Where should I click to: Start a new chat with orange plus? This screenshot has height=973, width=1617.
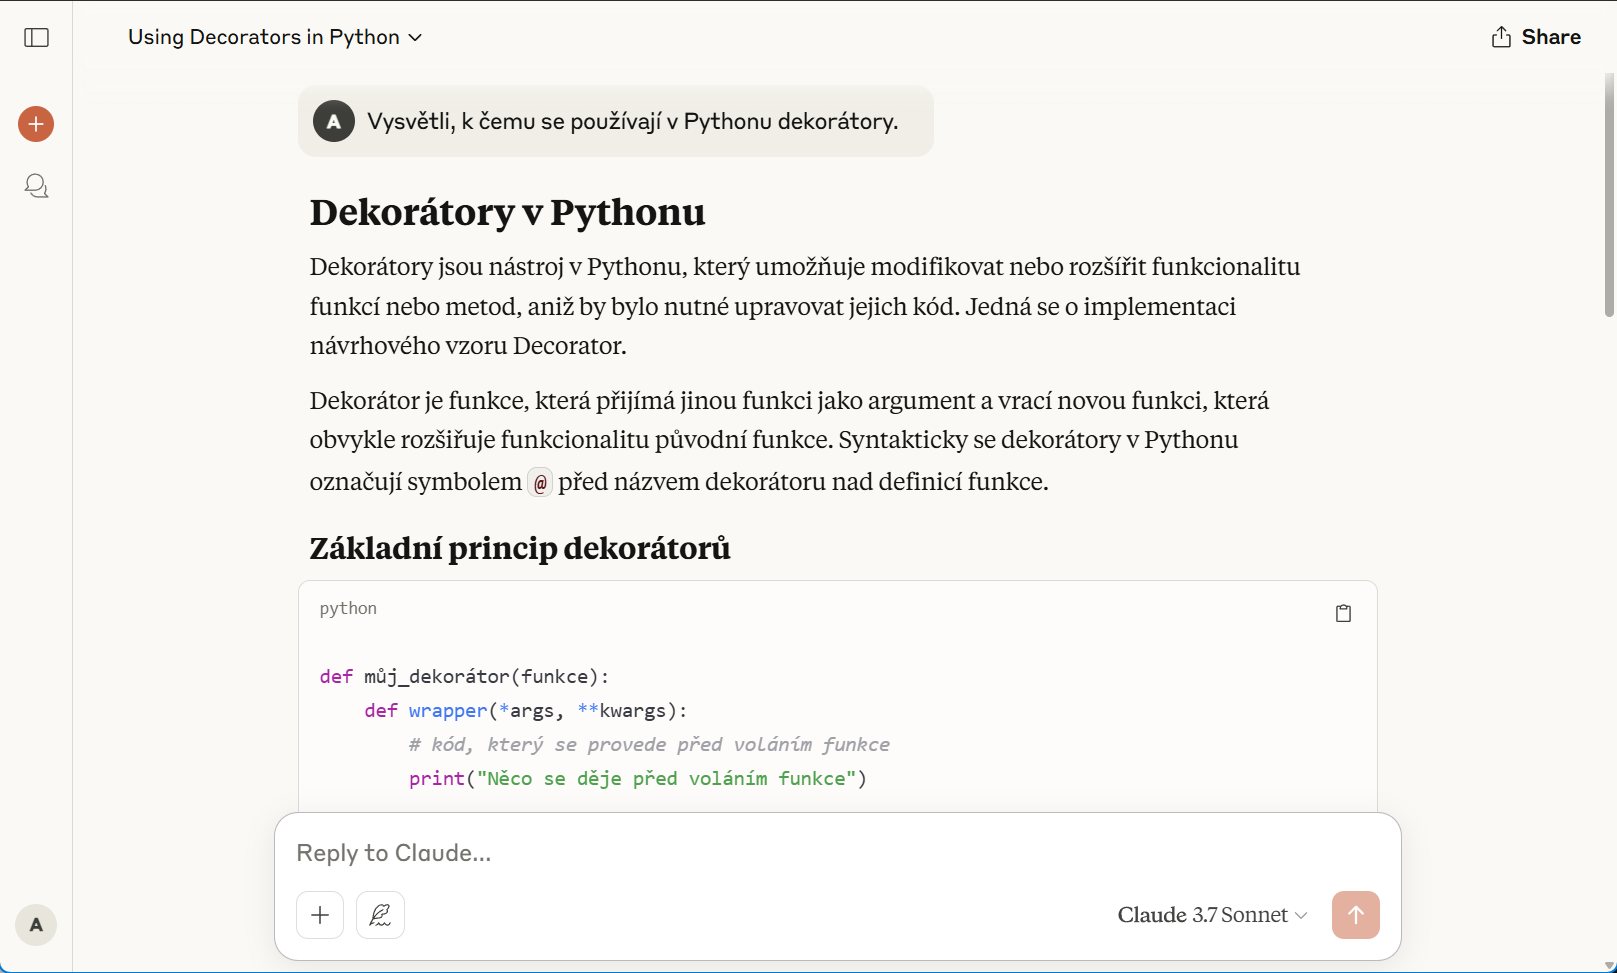pos(36,124)
